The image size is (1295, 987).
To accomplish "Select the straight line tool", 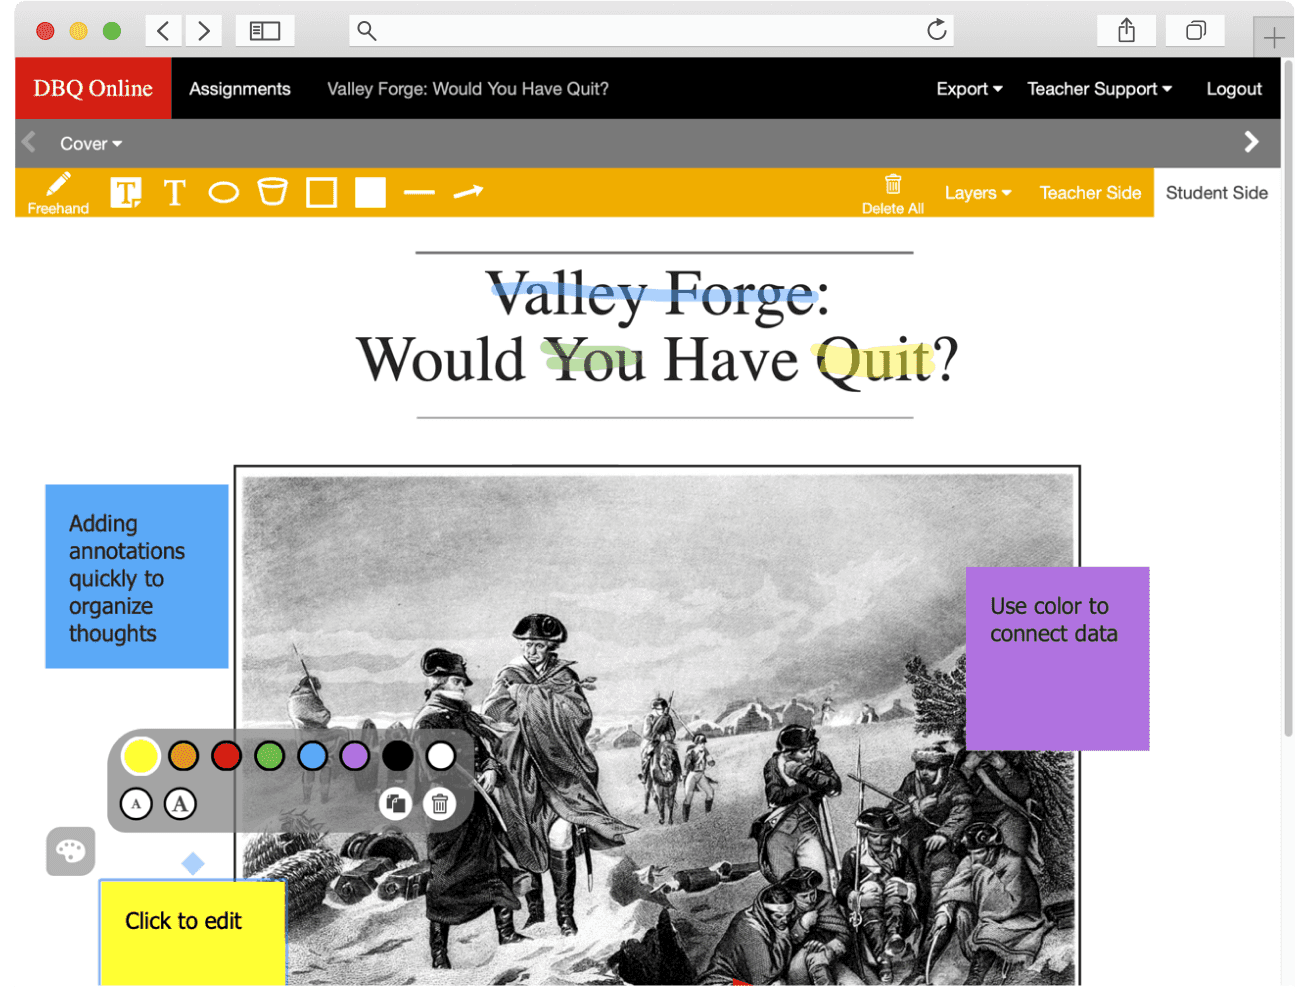I will [419, 192].
